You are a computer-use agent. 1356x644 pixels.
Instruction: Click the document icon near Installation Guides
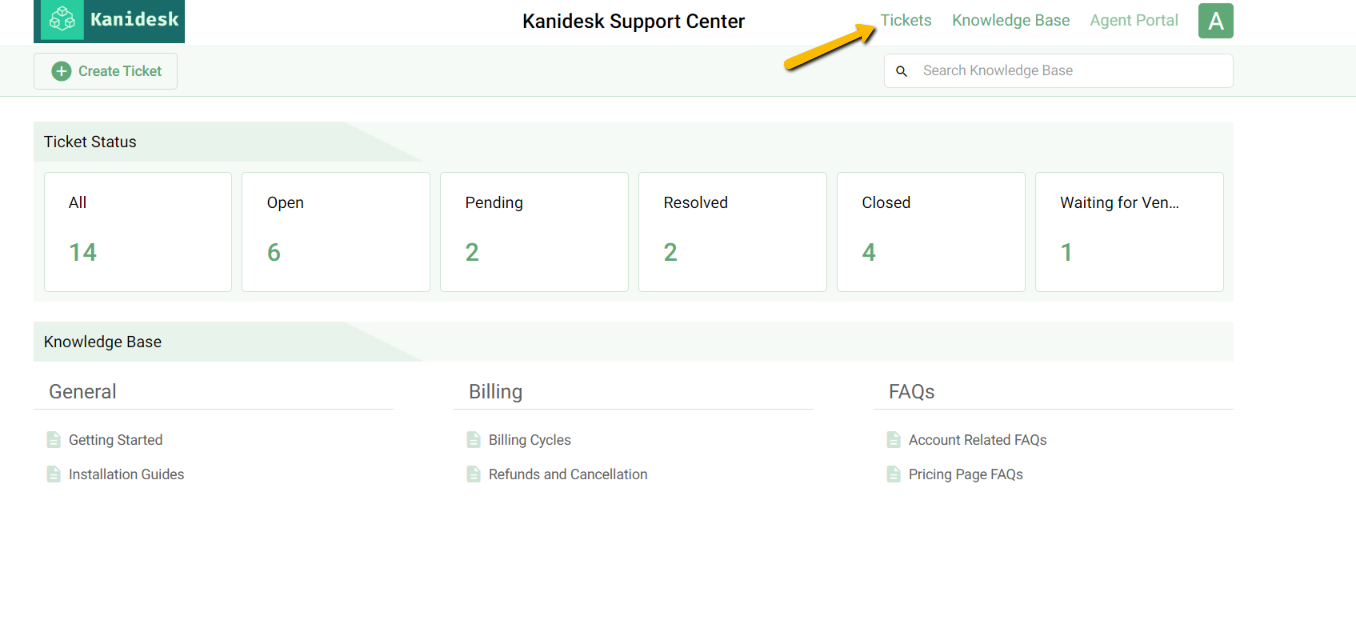click(x=53, y=474)
